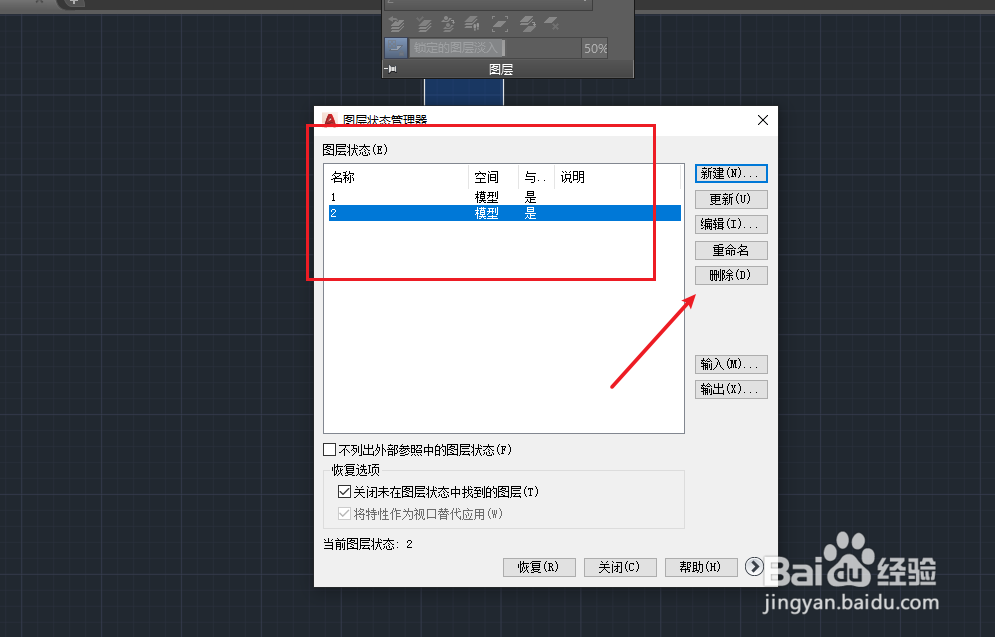This screenshot has height=637, width=995.
Task: Click the 重命名 button
Action: click(731, 250)
